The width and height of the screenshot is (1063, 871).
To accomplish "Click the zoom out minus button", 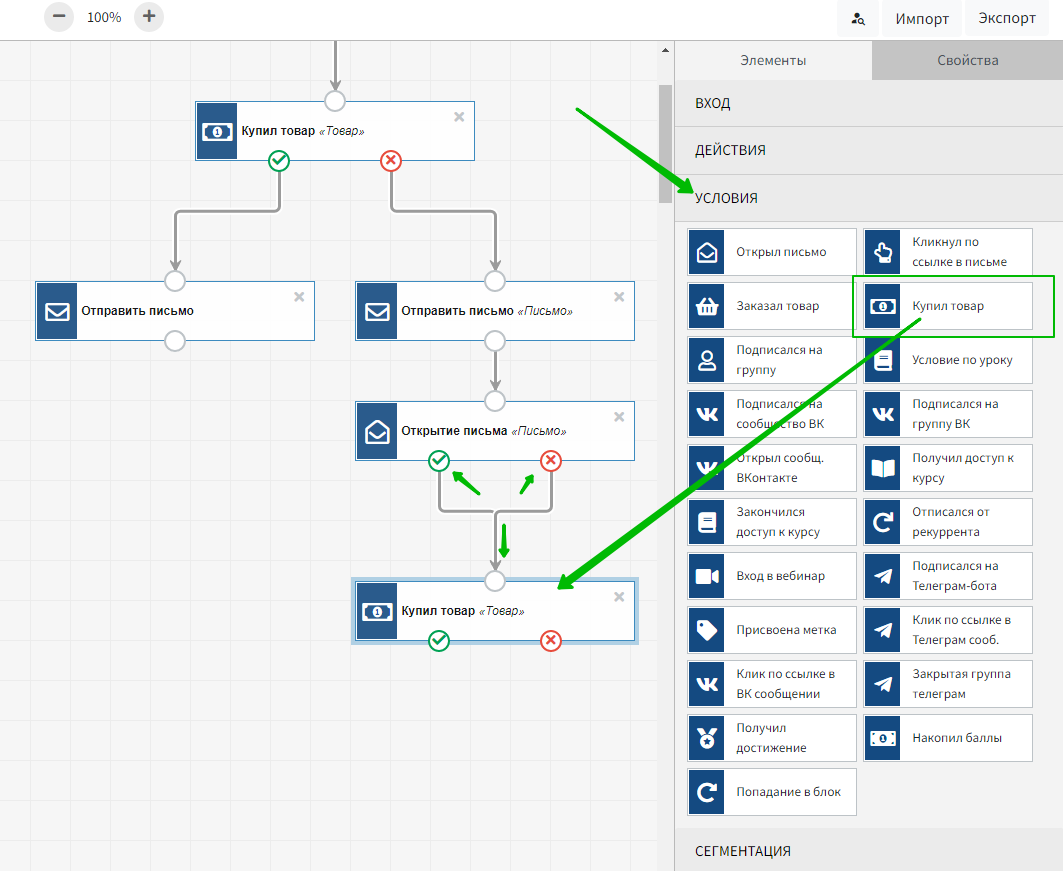I will coord(59,16).
